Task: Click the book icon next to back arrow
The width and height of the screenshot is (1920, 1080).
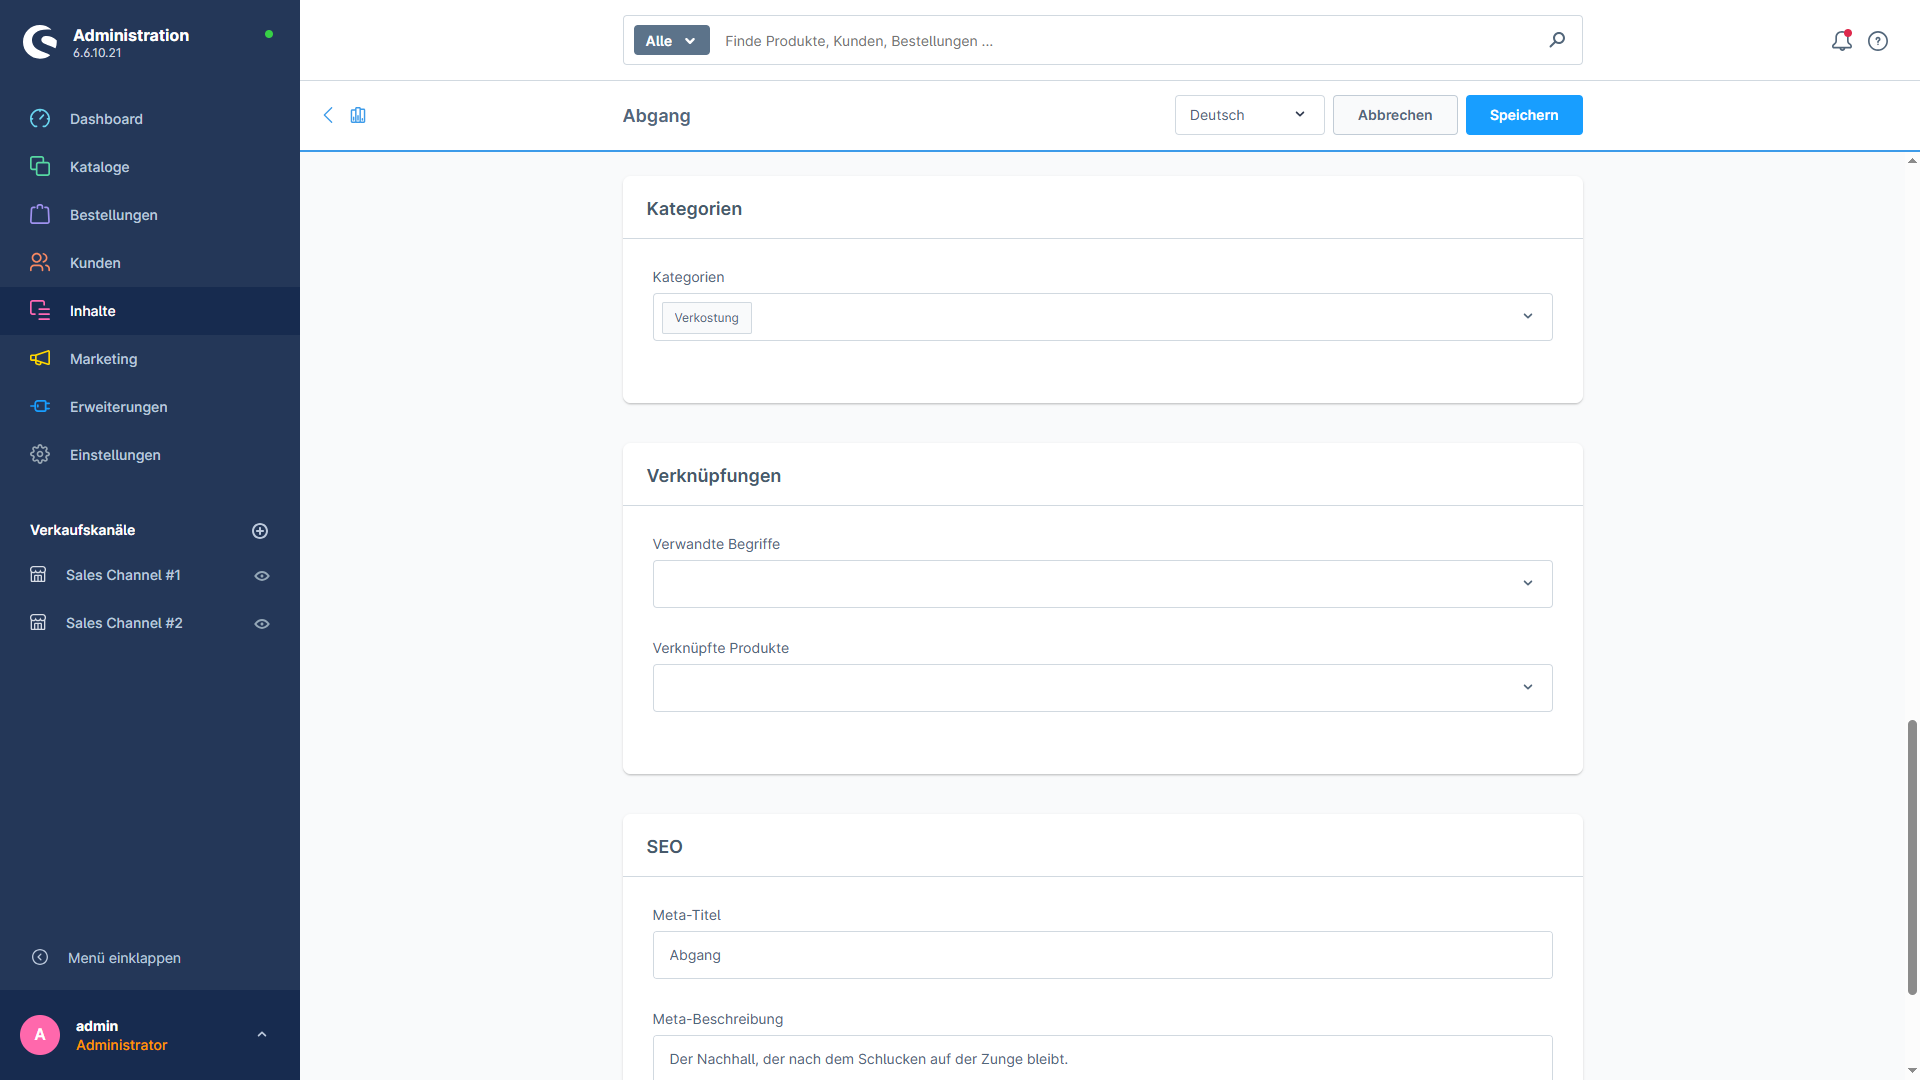Action: [x=358, y=115]
